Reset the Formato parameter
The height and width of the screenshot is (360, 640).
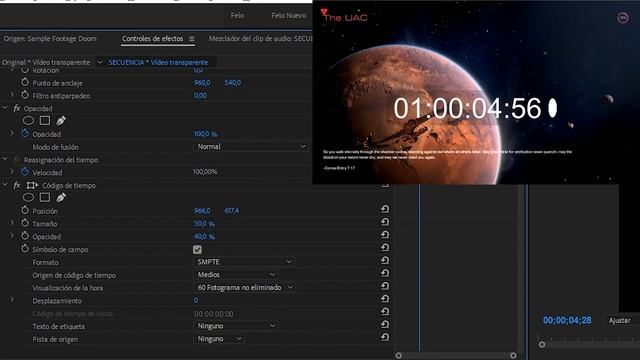tap(385, 260)
